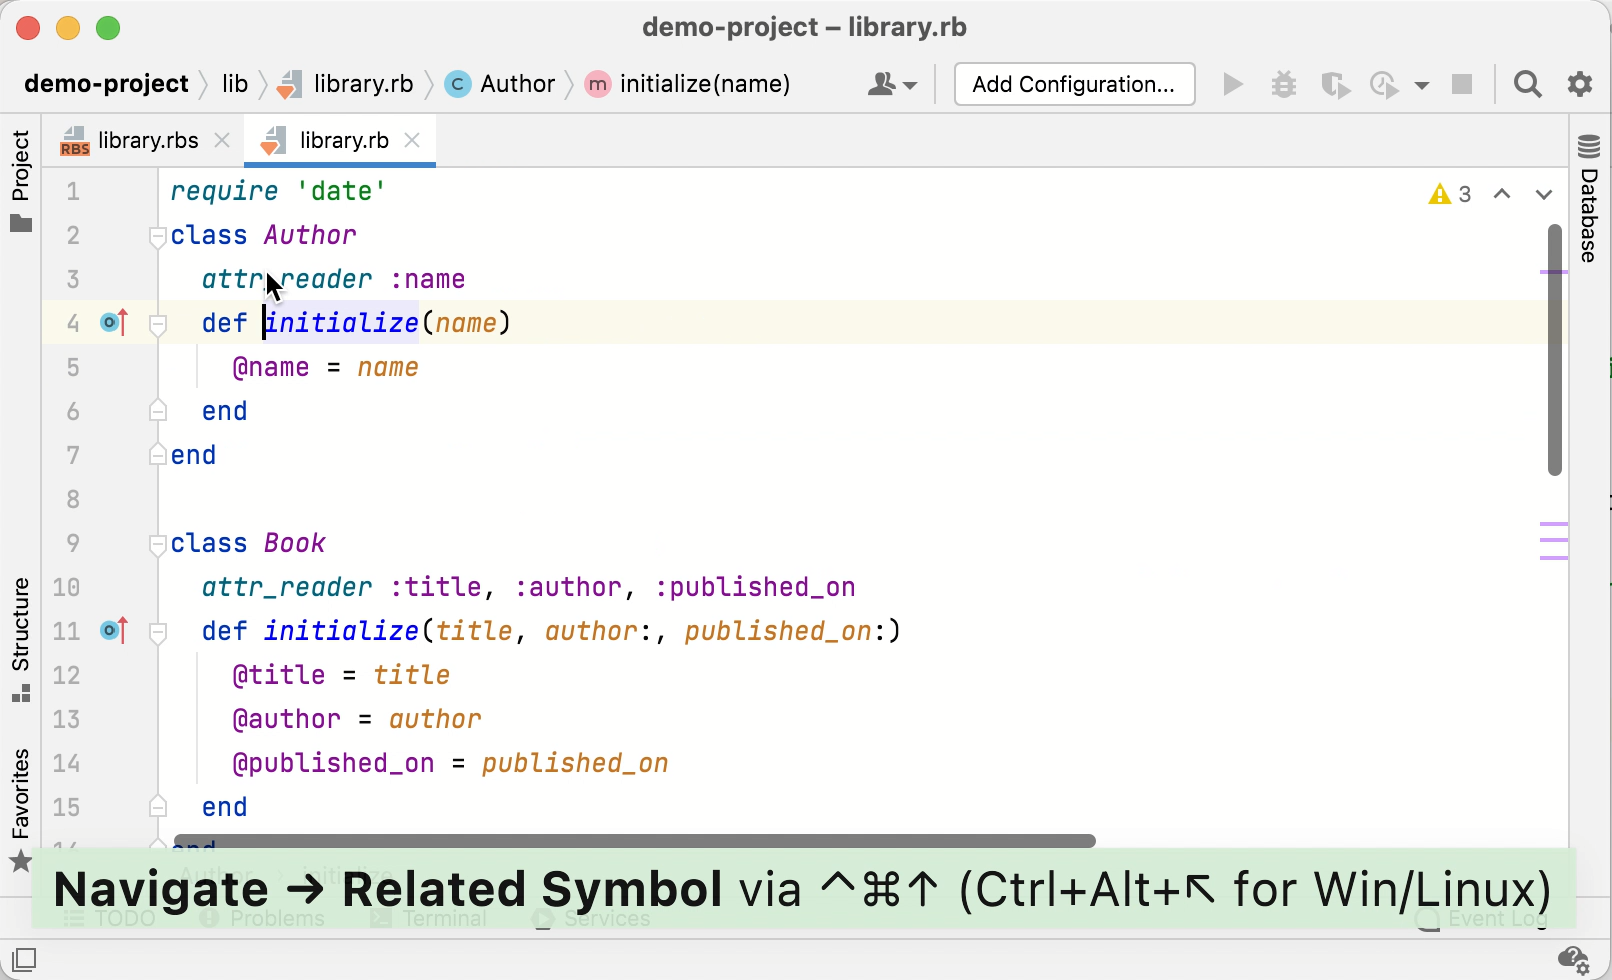Switch to the library.rbs tab
1612x980 pixels.
click(x=146, y=140)
